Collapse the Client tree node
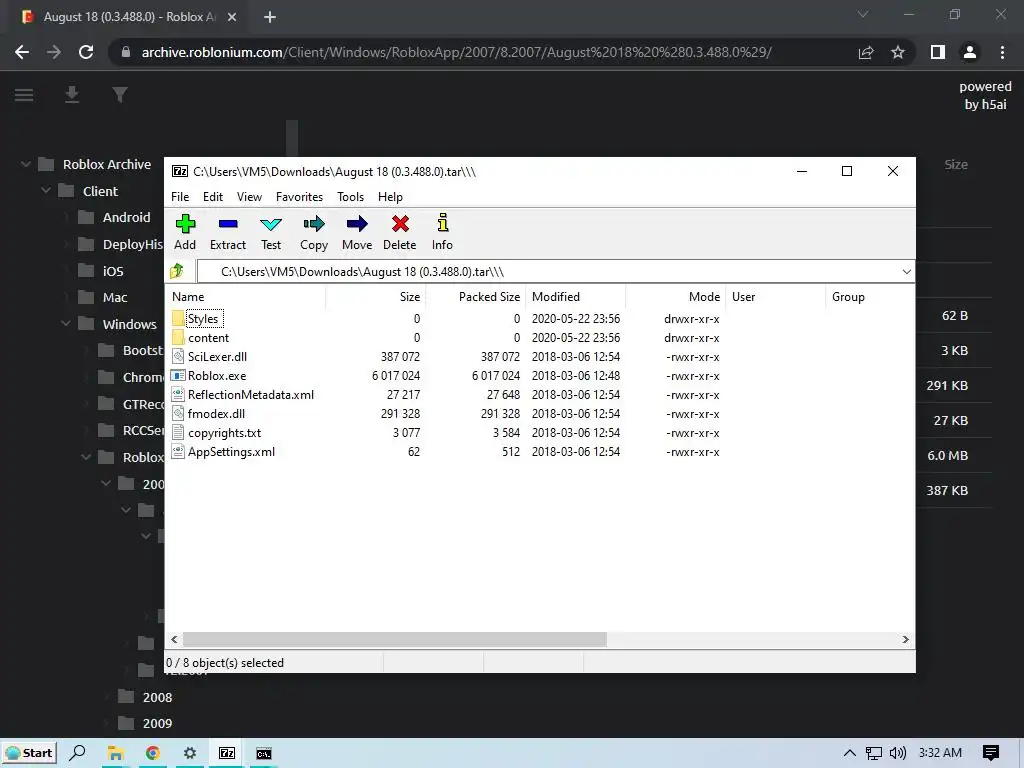 click(x=46, y=191)
